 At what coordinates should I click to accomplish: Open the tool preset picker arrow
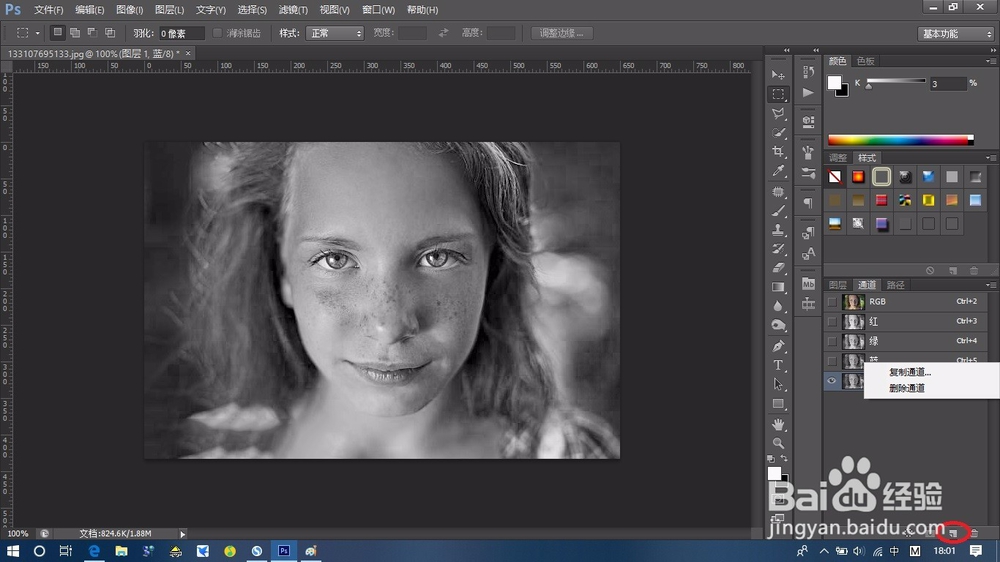(38, 33)
